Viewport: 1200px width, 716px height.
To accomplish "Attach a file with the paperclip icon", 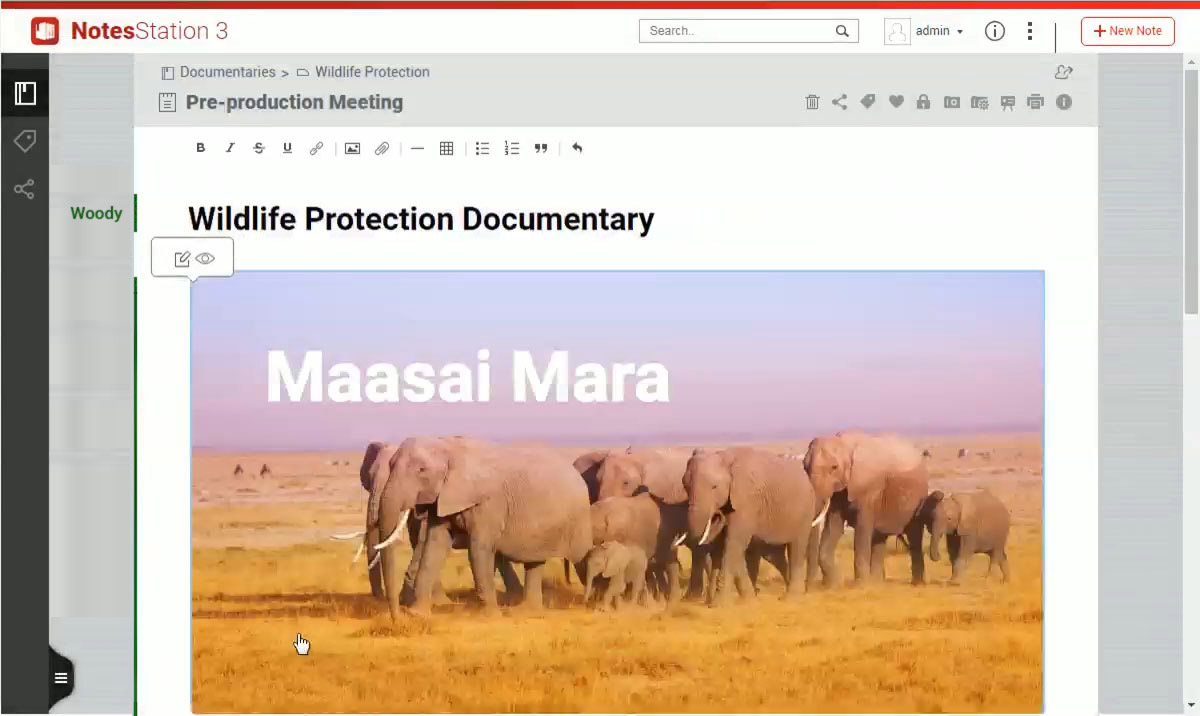I will (x=381, y=148).
